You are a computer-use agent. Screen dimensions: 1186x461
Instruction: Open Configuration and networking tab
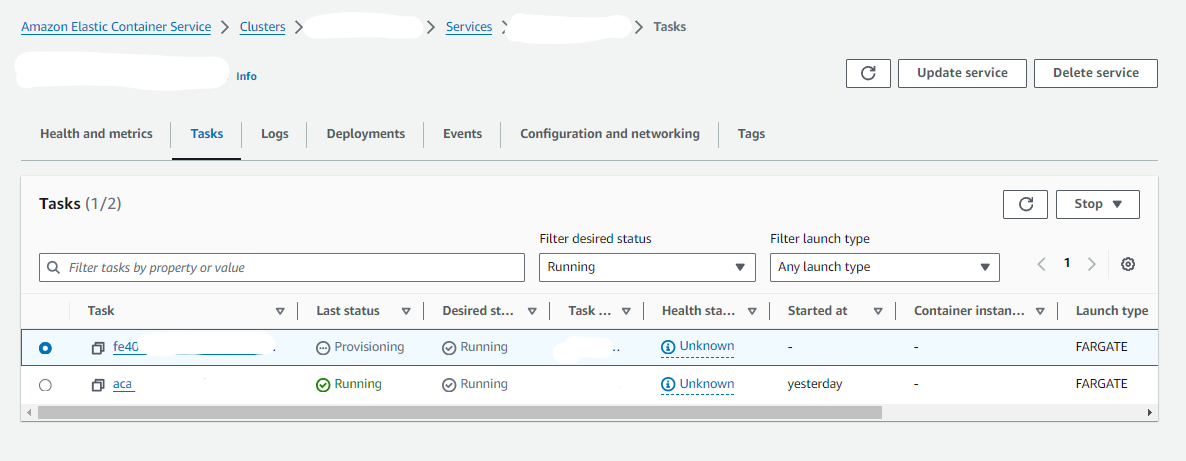pyautogui.click(x=610, y=134)
